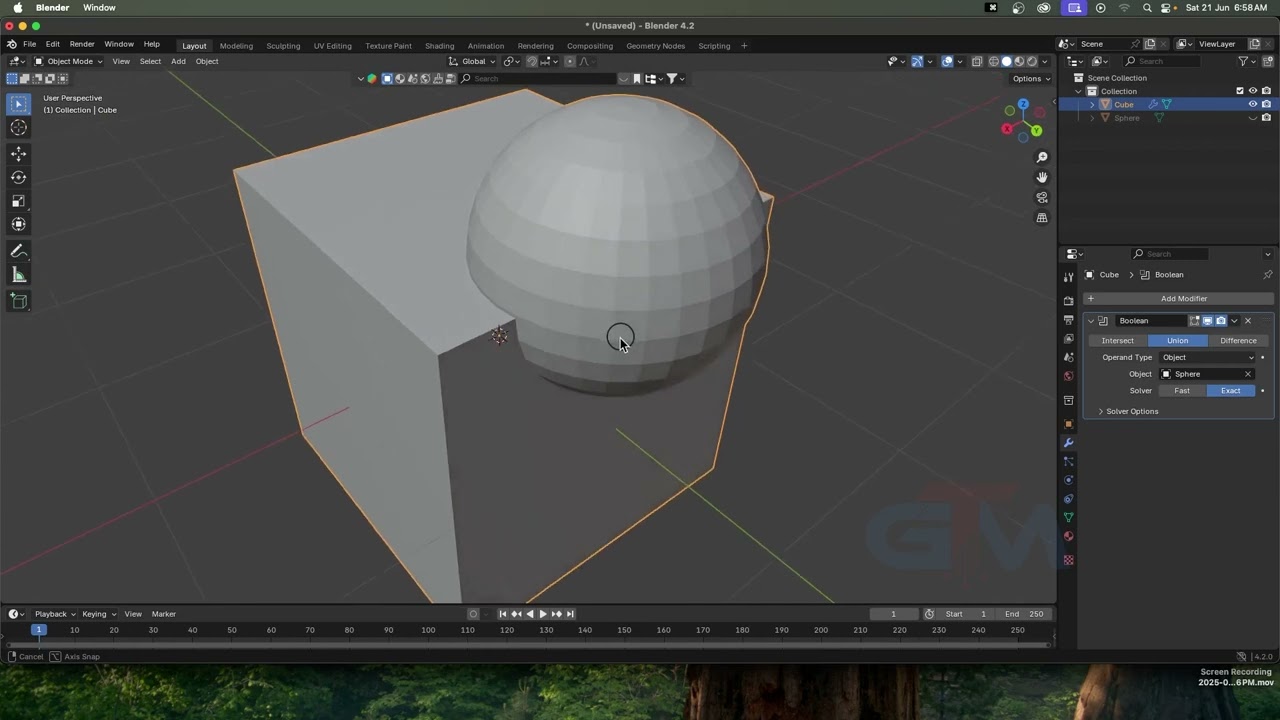
Task: Select the Cursor tool in the left toolbar
Action: (x=19, y=128)
